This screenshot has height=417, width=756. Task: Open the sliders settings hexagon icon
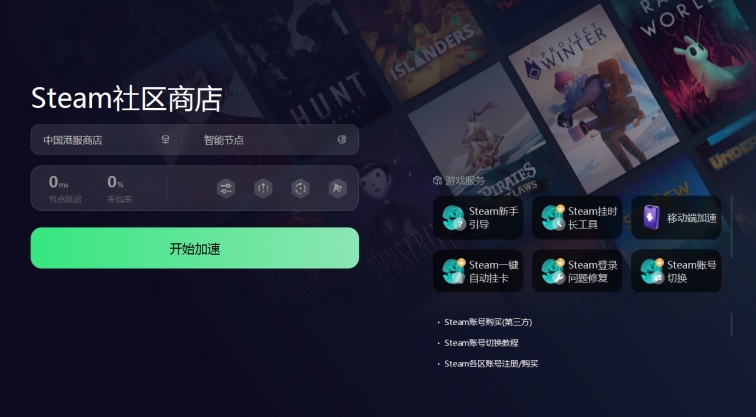point(226,188)
